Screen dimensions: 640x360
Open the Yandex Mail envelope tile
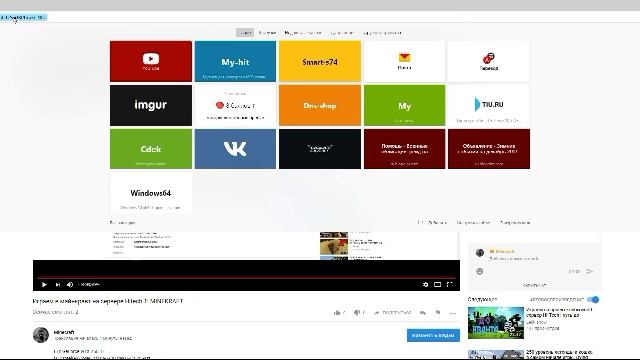coord(404,61)
